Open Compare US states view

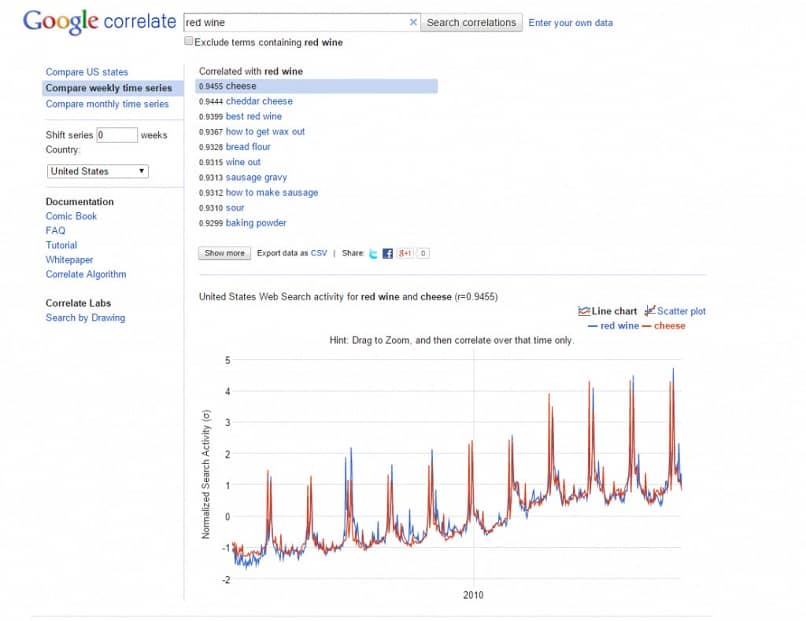[x=86, y=72]
